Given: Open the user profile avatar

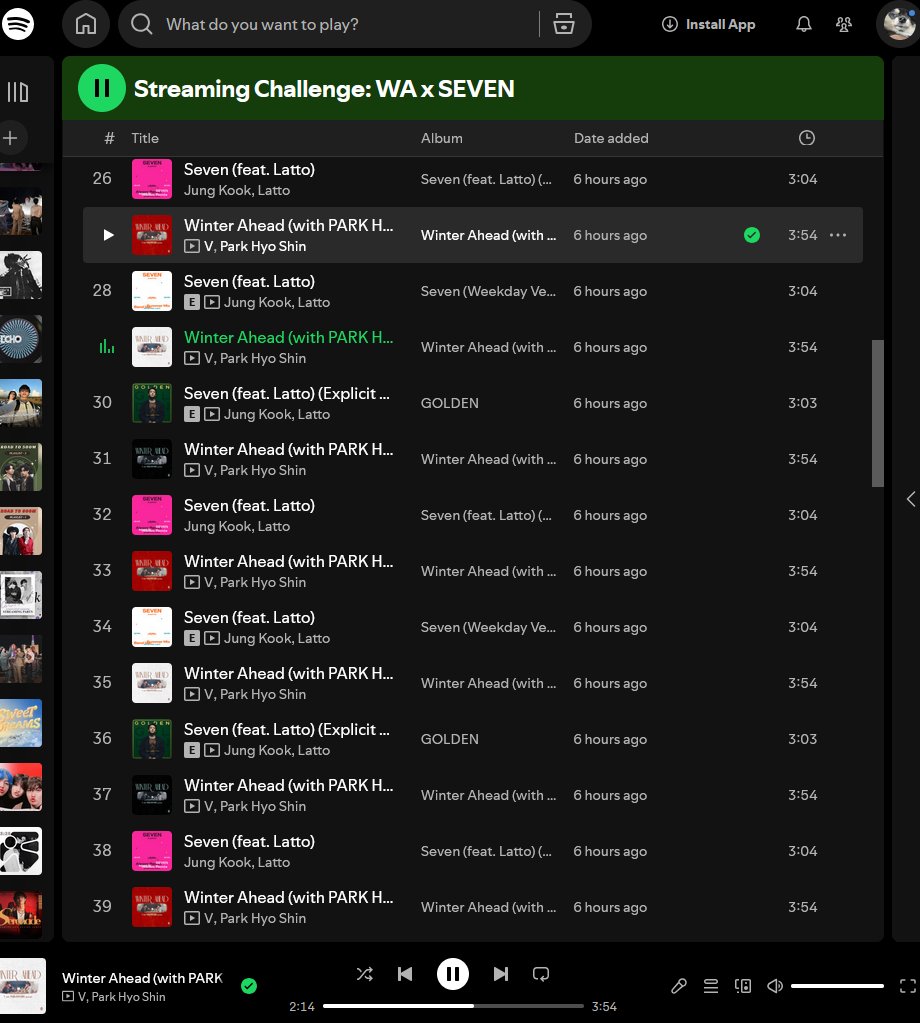Looking at the screenshot, I should point(900,24).
